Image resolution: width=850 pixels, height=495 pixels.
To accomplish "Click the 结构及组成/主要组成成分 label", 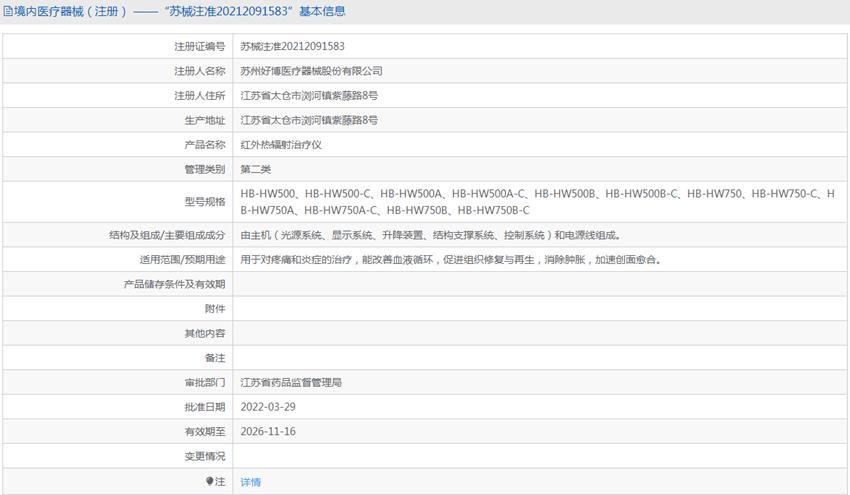I will (x=167, y=235).
